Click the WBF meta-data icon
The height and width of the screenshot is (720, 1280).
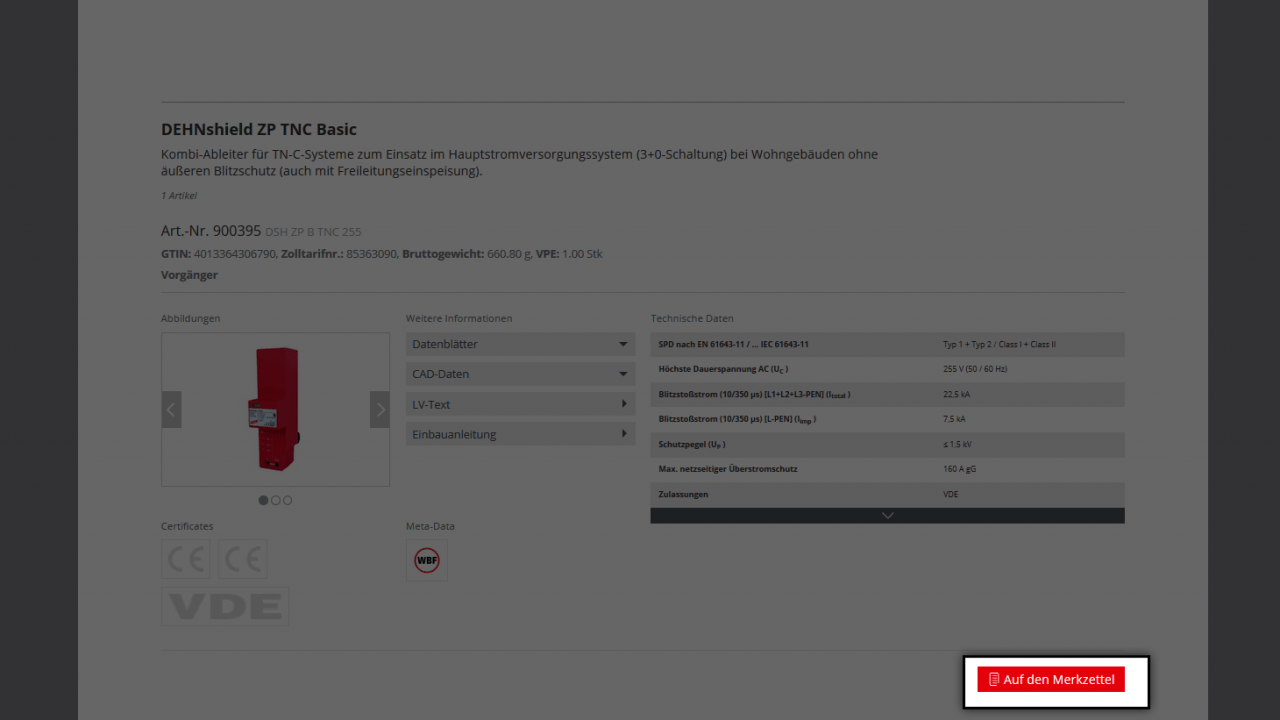[427, 560]
